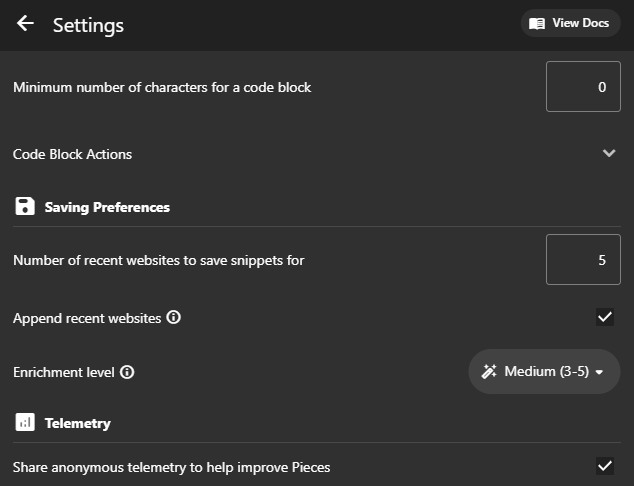Viewport: 634px width, 486px height.
Task: Click the magic wand enrichment icon
Action: click(489, 372)
